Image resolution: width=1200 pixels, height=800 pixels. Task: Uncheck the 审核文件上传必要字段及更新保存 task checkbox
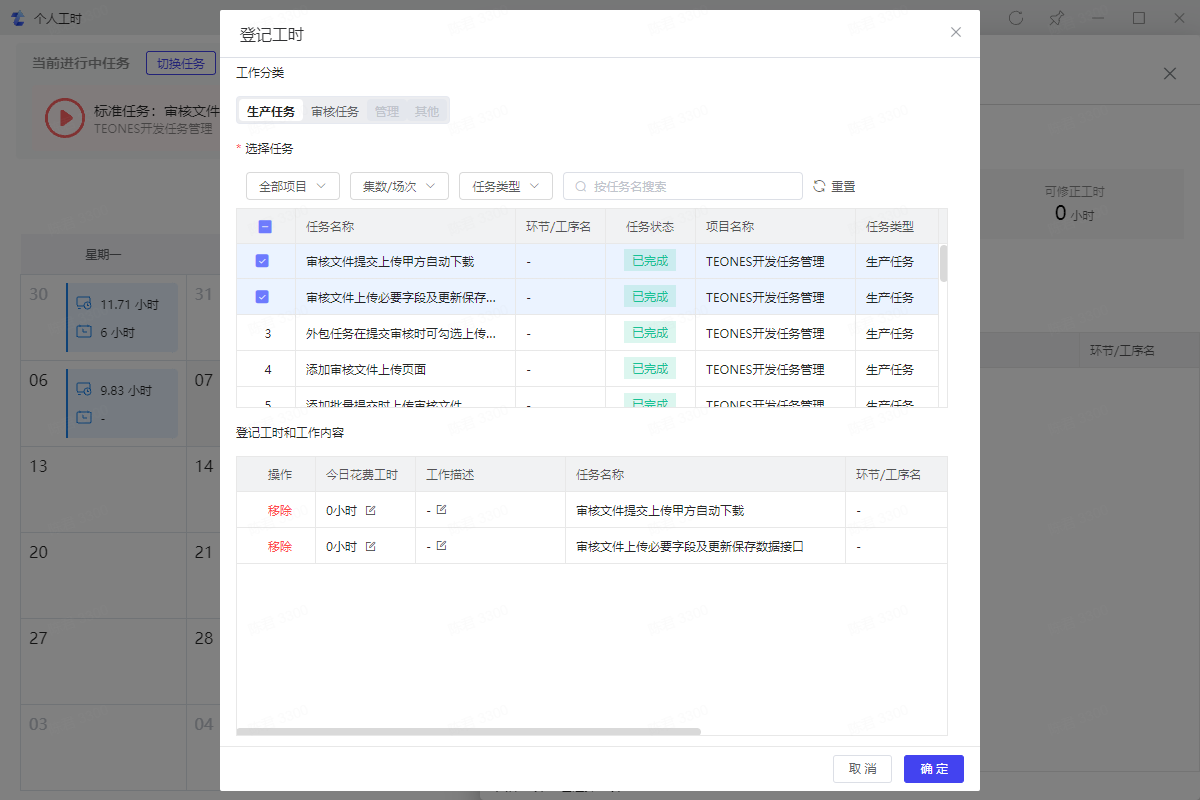[x=262, y=297]
